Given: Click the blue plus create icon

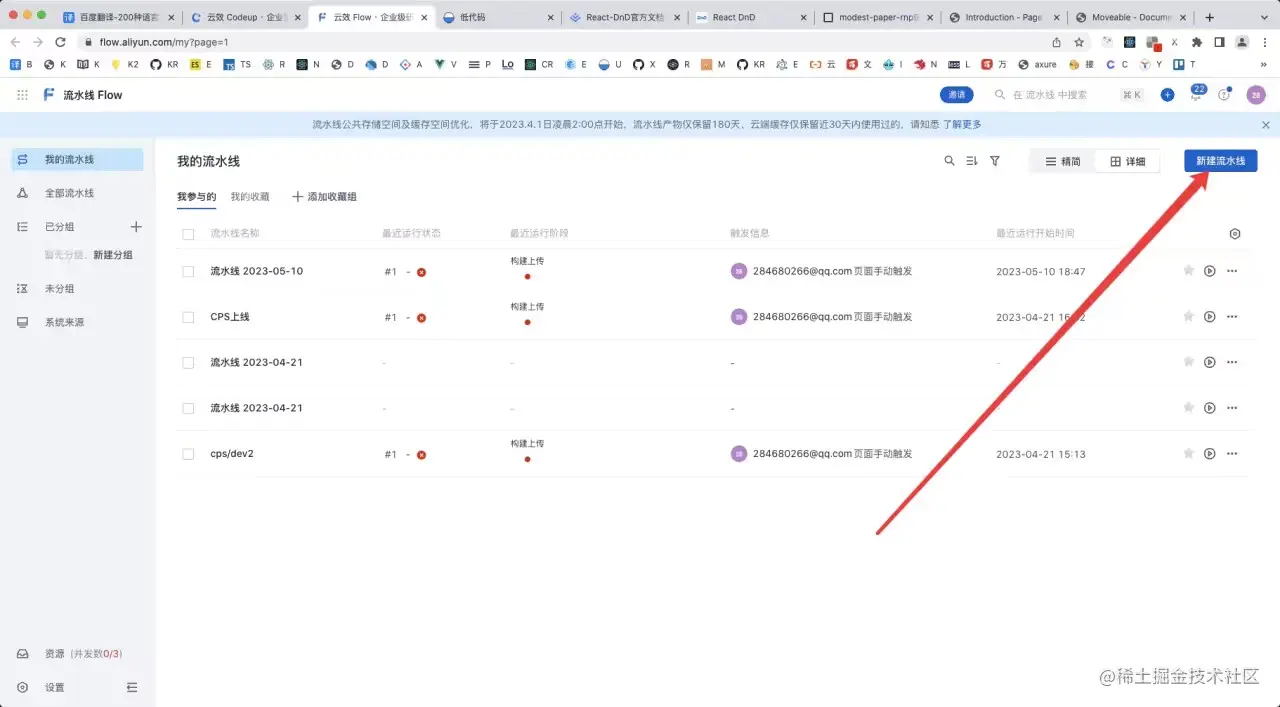Looking at the screenshot, I should click(1167, 95).
